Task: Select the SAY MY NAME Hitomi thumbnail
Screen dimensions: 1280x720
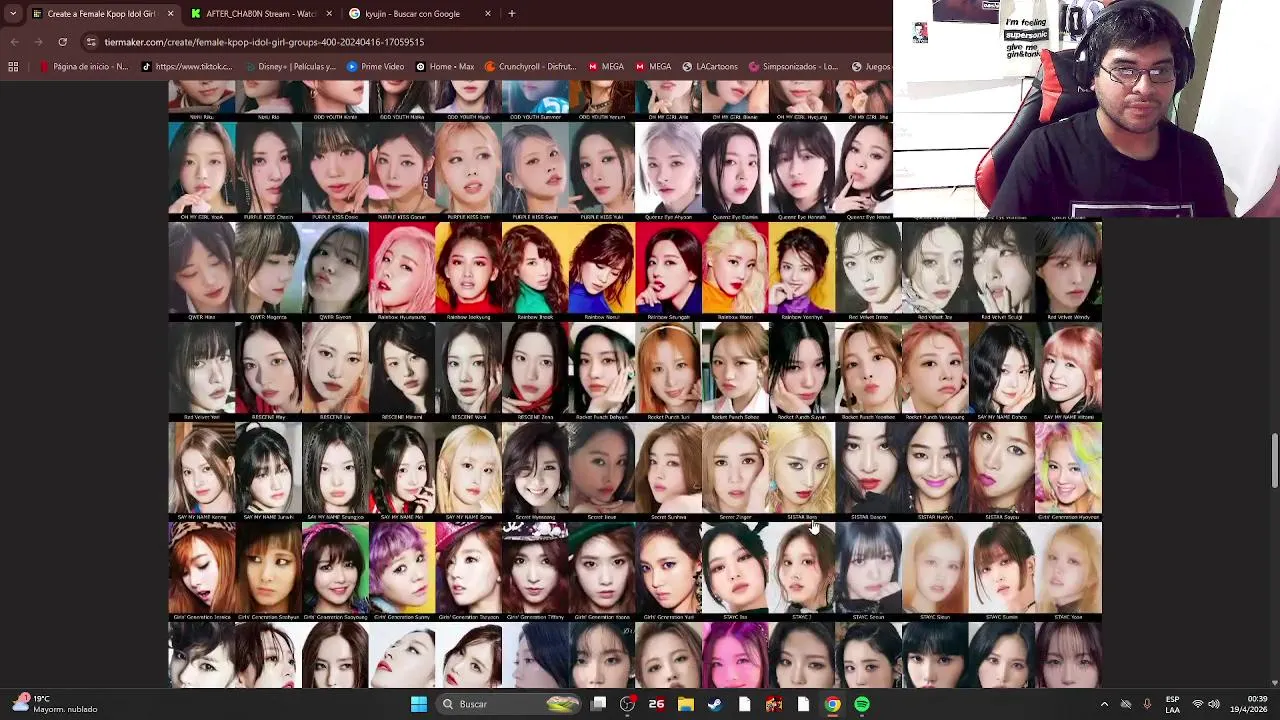Action: [1068, 371]
